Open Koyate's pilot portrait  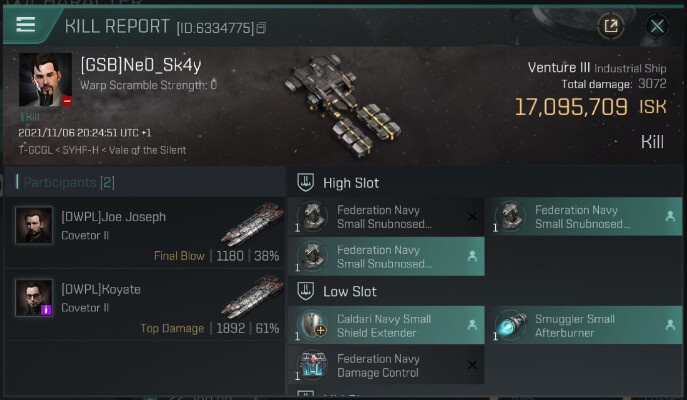34,298
